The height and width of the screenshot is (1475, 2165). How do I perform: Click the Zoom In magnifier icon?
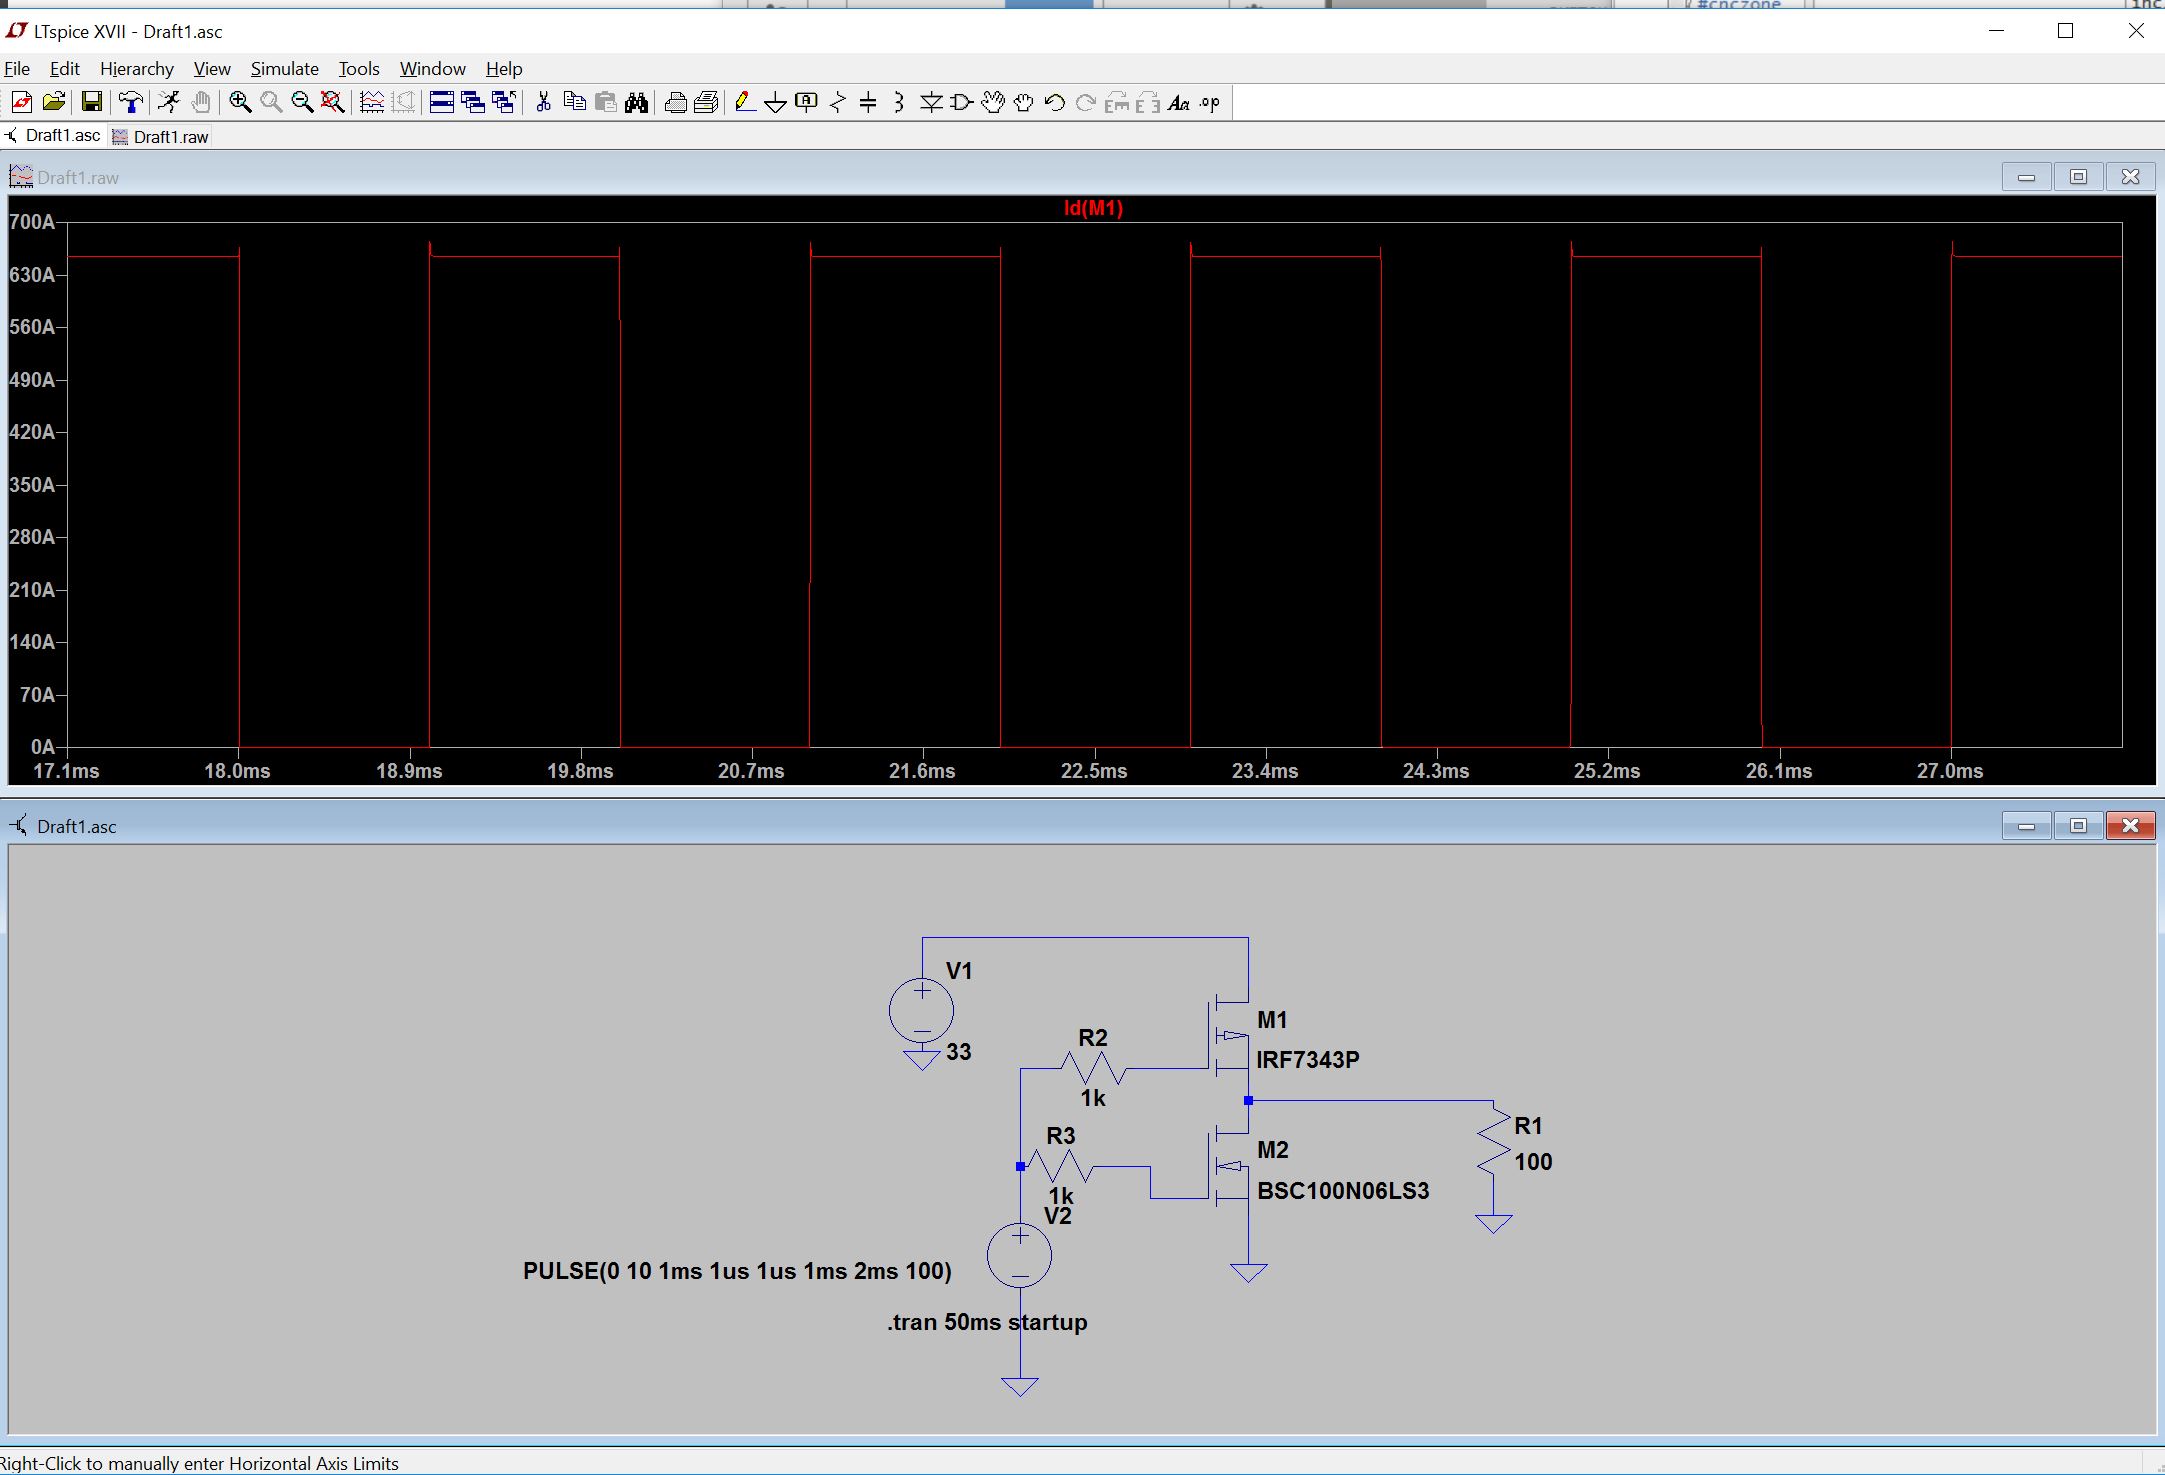coord(240,102)
